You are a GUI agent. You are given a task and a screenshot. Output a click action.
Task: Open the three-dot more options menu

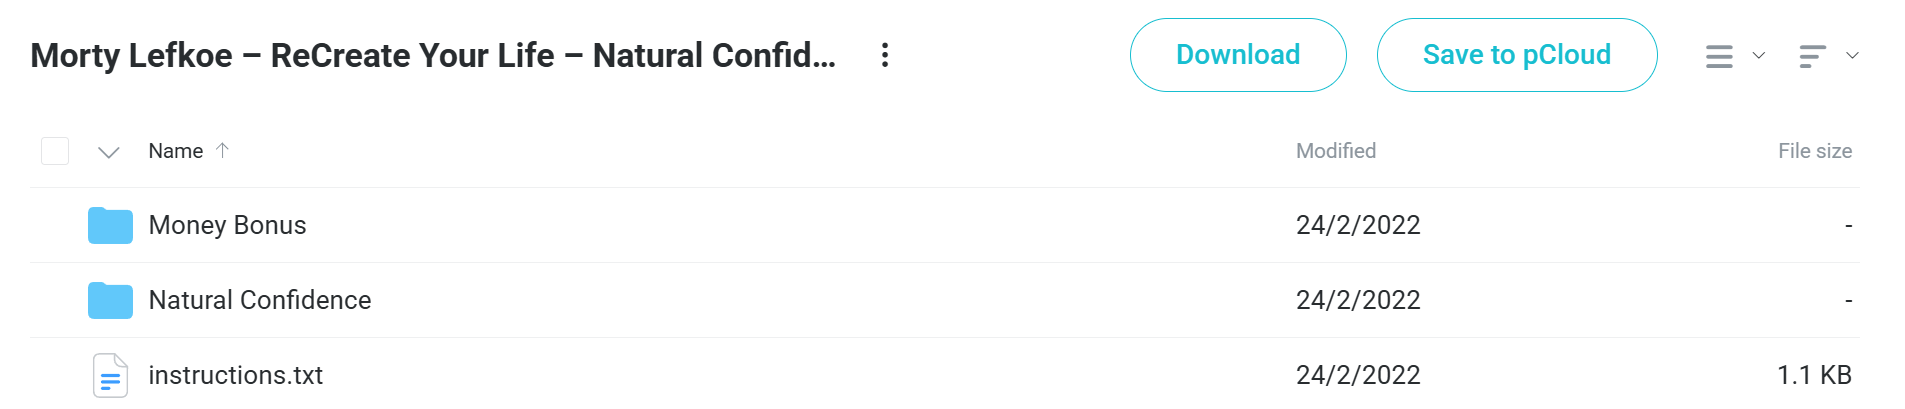click(x=884, y=55)
